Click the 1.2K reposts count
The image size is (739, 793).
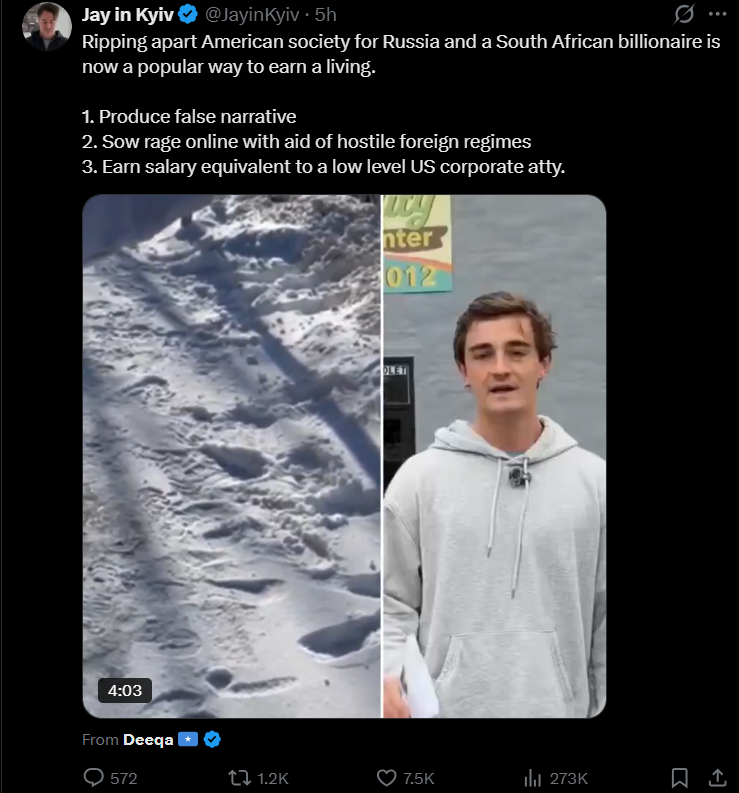click(273, 778)
